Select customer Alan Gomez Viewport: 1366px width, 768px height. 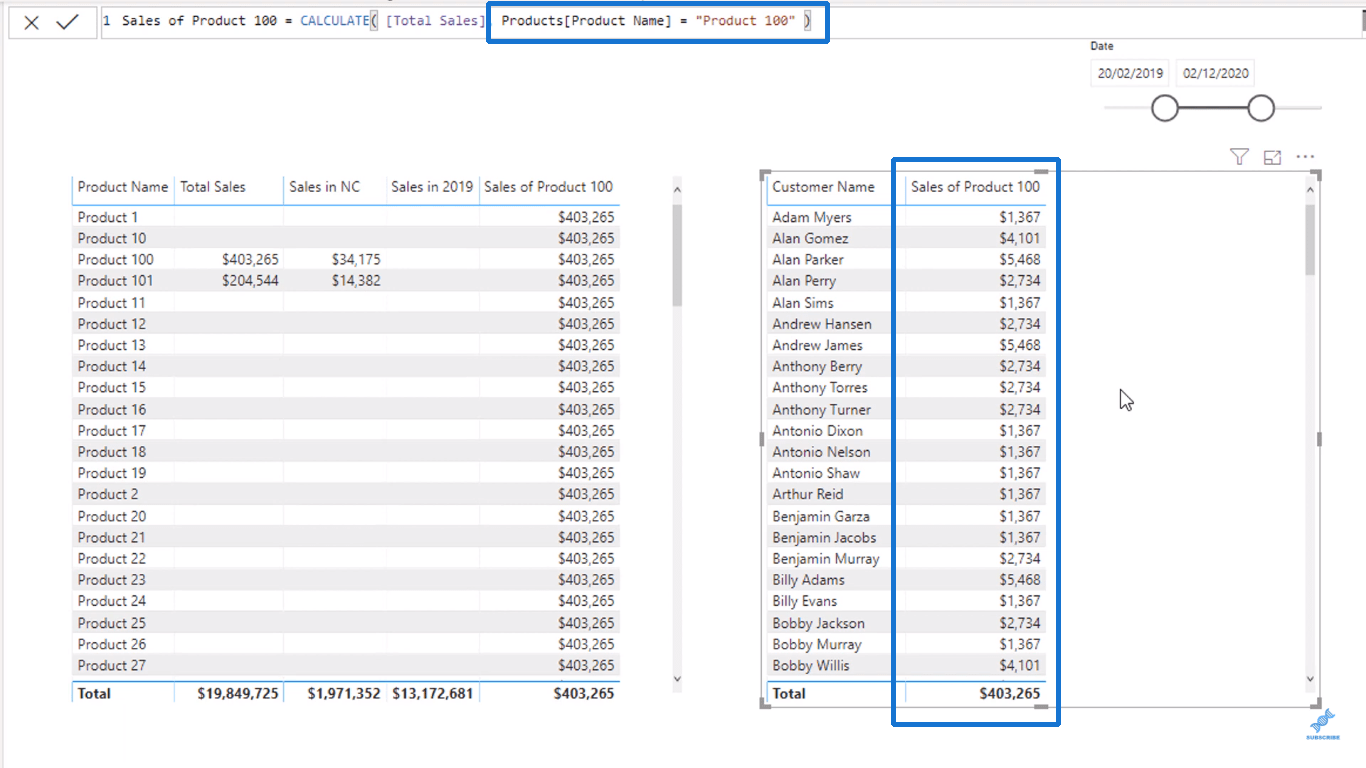pos(810,239)
